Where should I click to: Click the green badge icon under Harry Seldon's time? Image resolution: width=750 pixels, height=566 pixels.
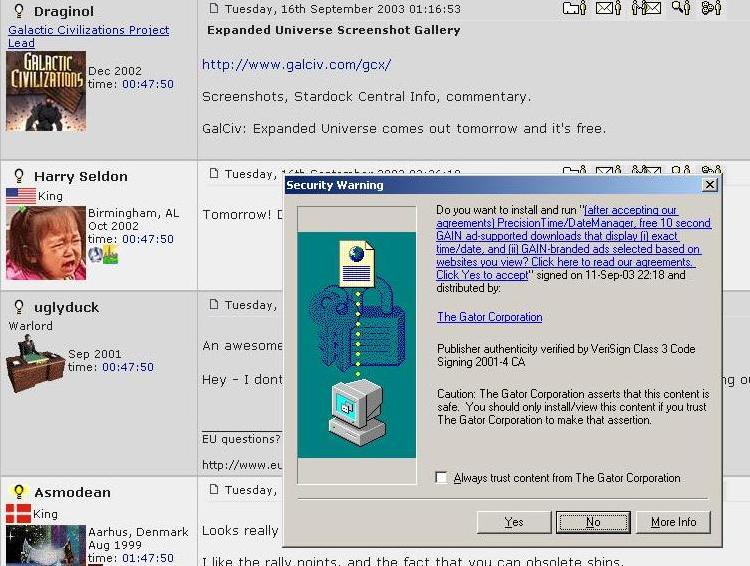pos(110,255)
